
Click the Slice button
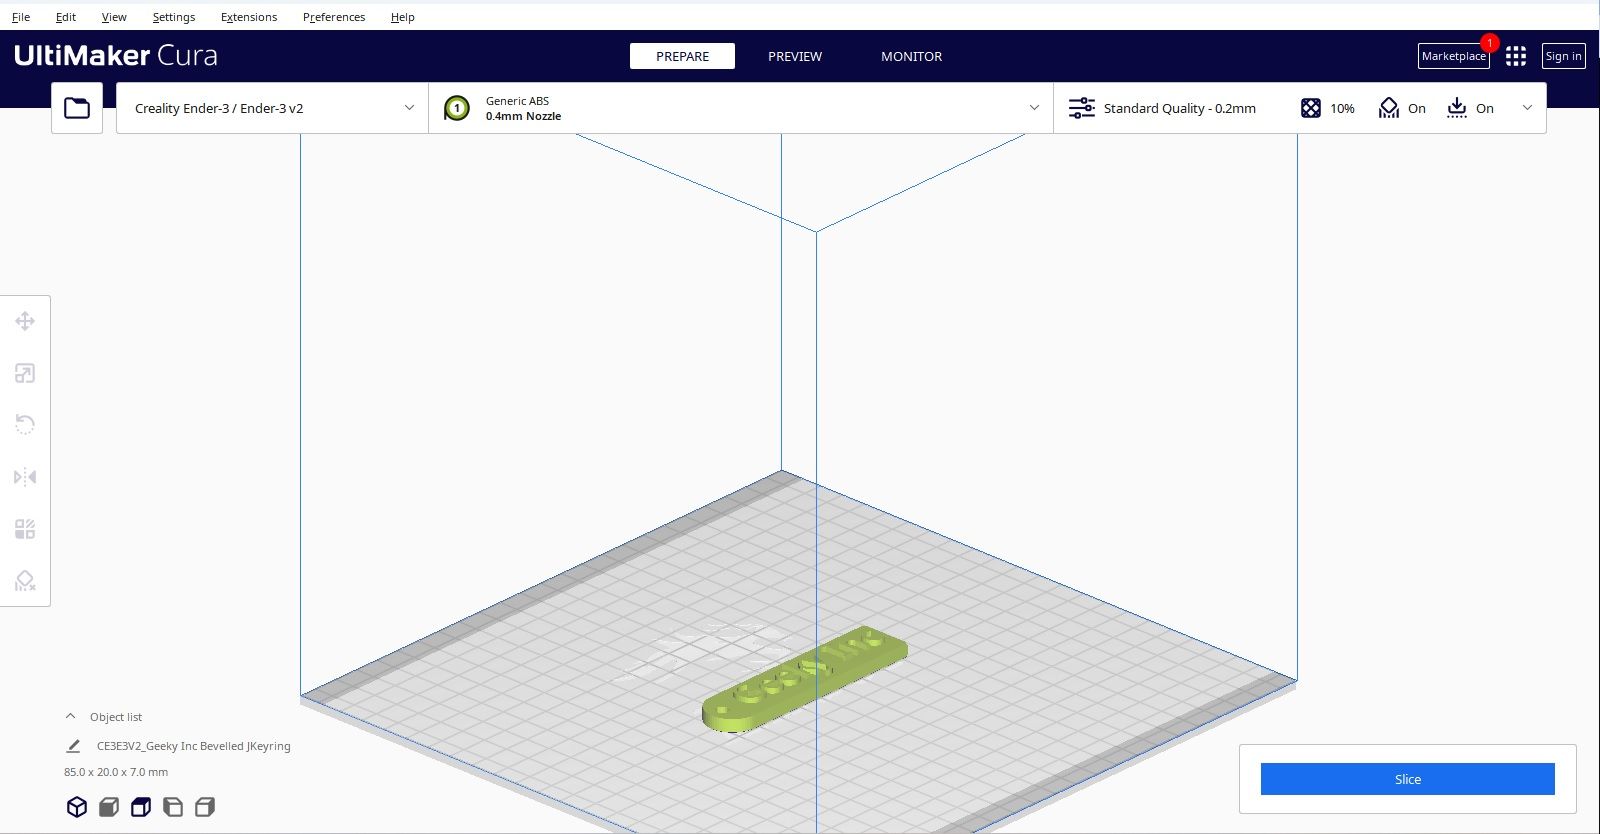[x=1408, y=779]
